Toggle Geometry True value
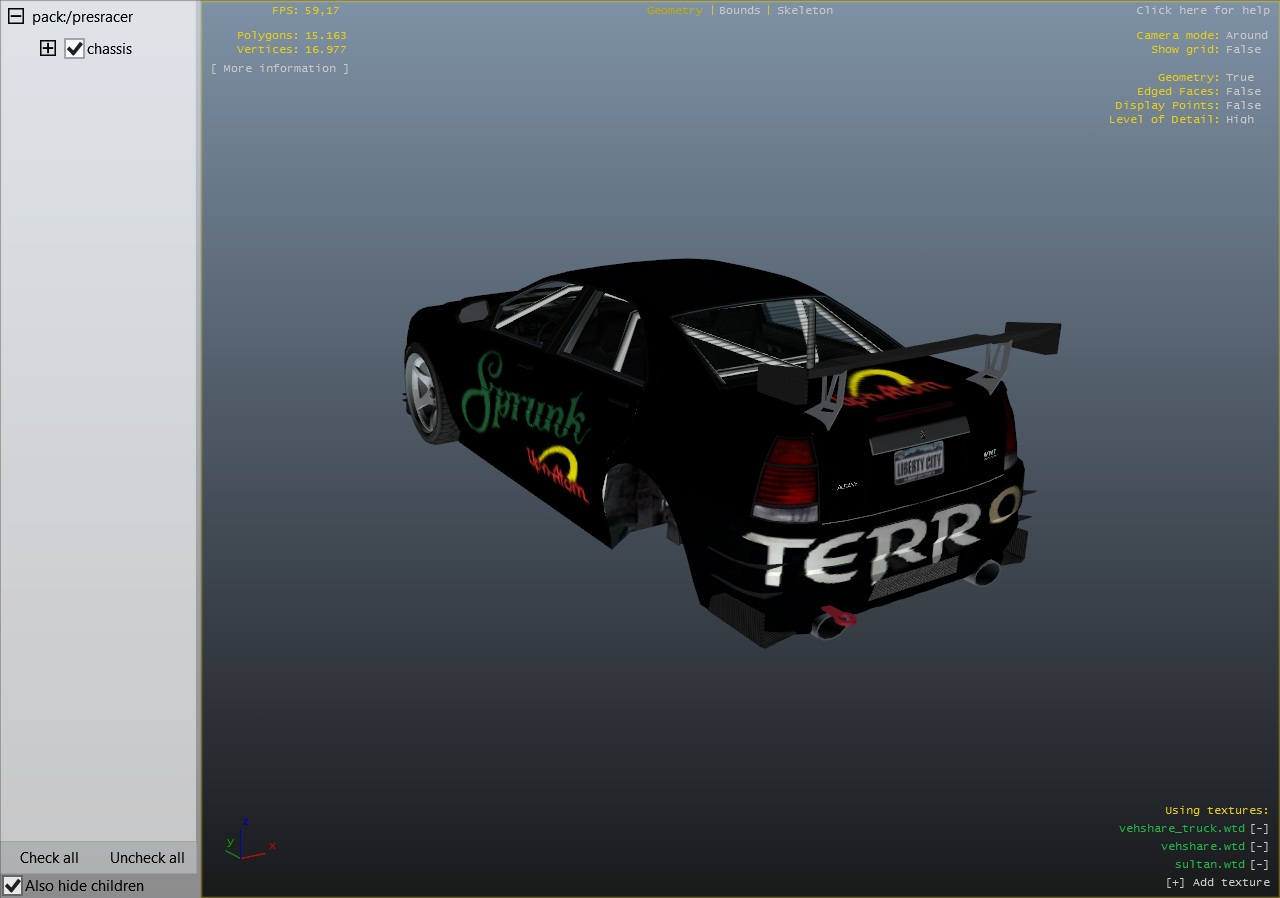Viewport: 1280px width, 898px height. click(x=1240, y=77)
